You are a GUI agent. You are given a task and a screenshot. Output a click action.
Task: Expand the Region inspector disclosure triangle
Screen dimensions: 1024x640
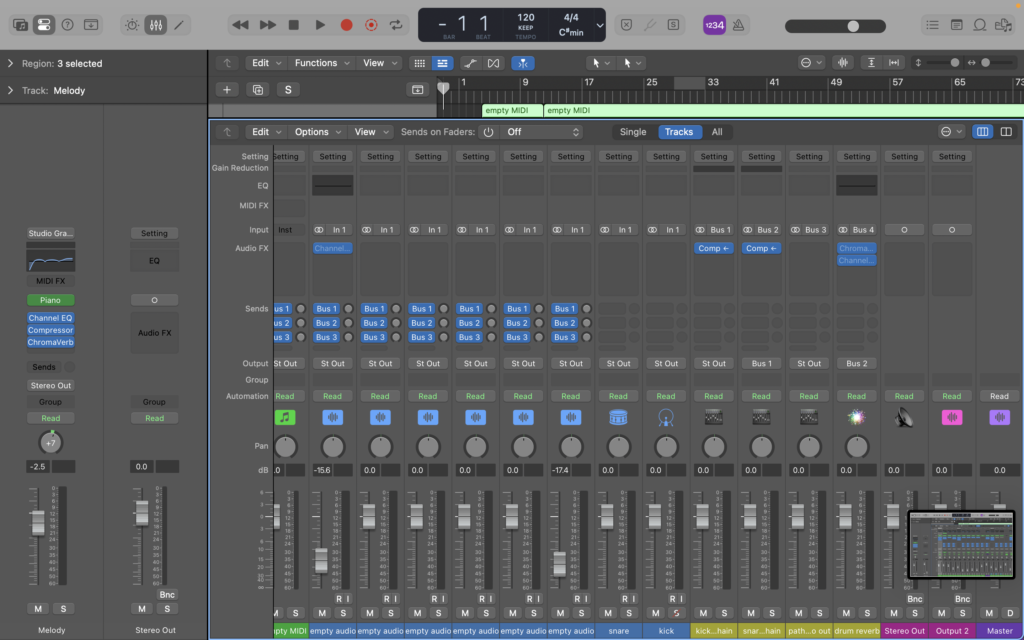(10, 64)
